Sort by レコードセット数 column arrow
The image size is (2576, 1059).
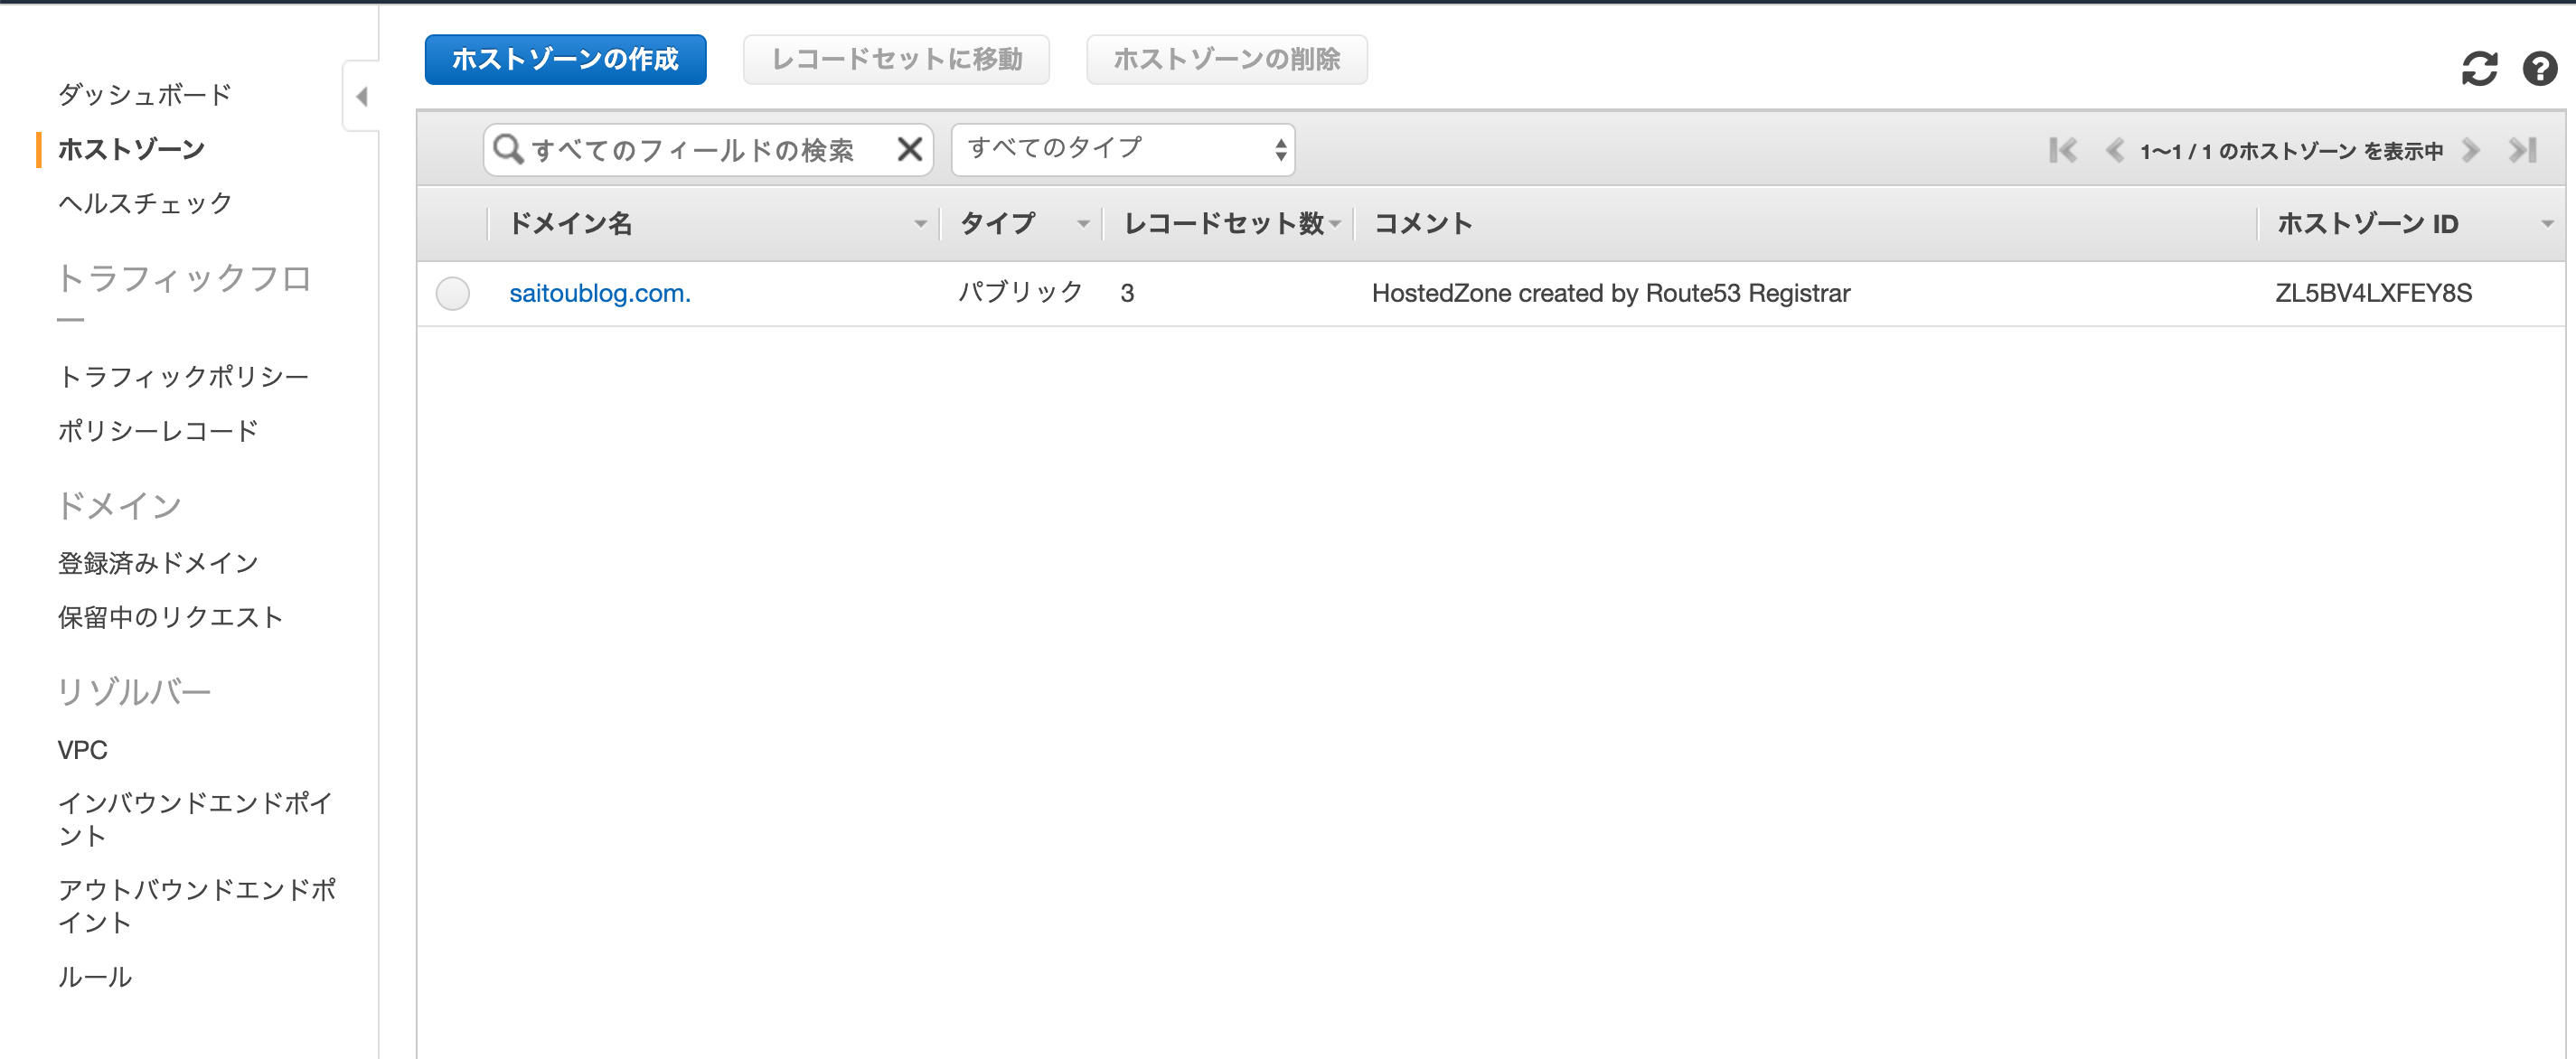(1335, 224)
